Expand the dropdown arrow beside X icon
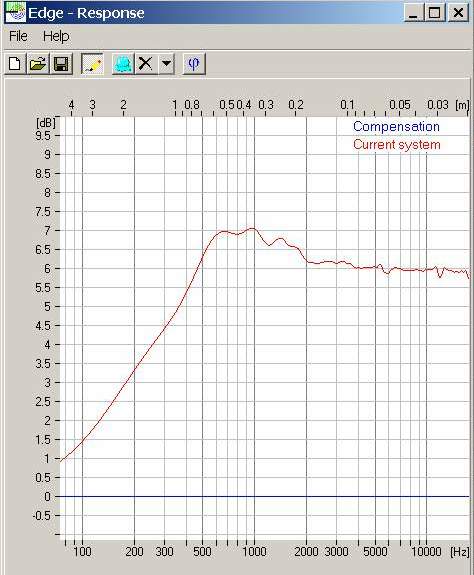The image size is (474, 575). click(166, 64)
